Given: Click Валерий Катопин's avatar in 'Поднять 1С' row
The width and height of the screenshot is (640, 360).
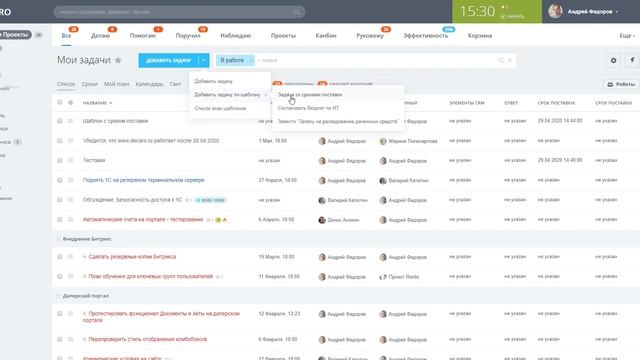Looking at the screenshot, I should pyautogui.click(x=383, y=180).
